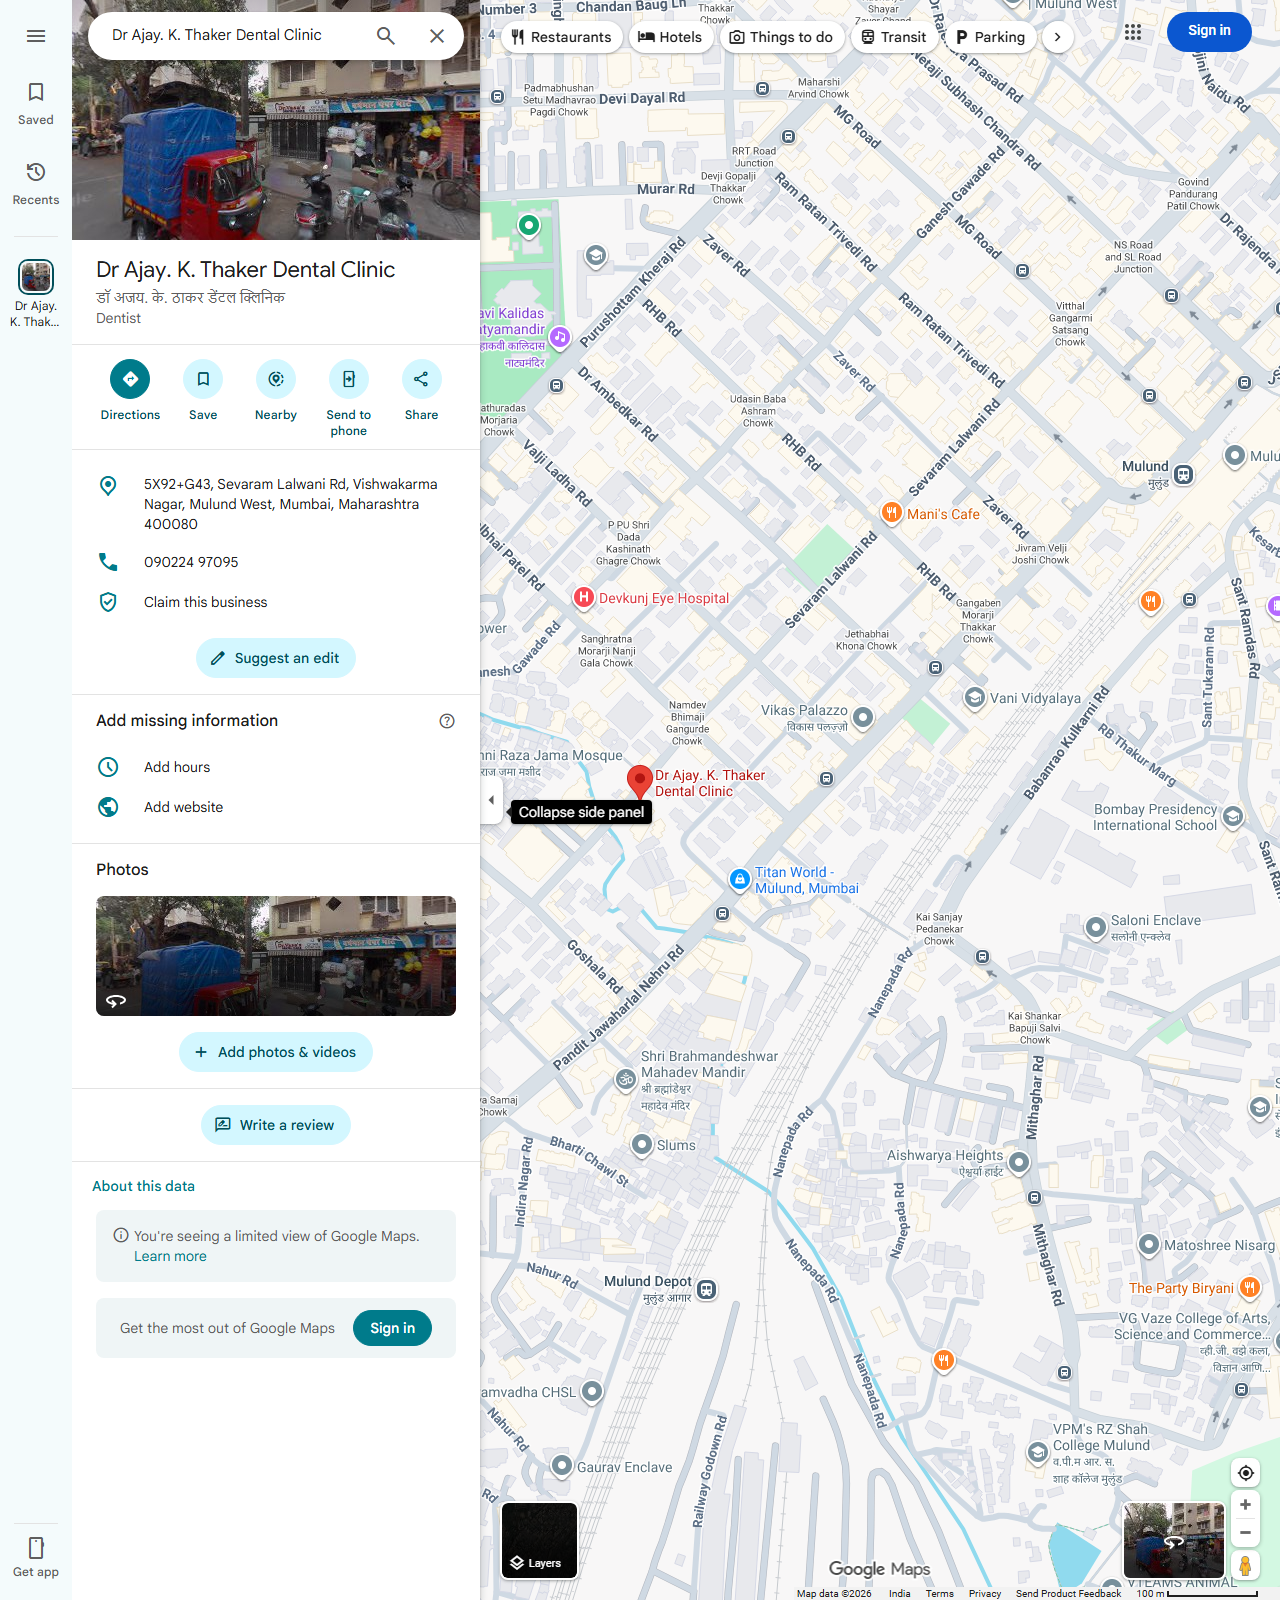Filter map by Restaurants chip

click(562, 37)
